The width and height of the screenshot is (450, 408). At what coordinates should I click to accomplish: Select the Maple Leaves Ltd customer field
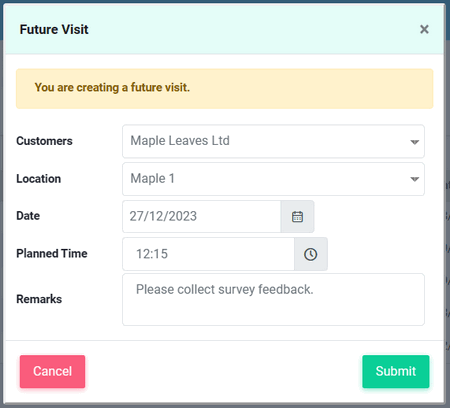pos(273,141)
